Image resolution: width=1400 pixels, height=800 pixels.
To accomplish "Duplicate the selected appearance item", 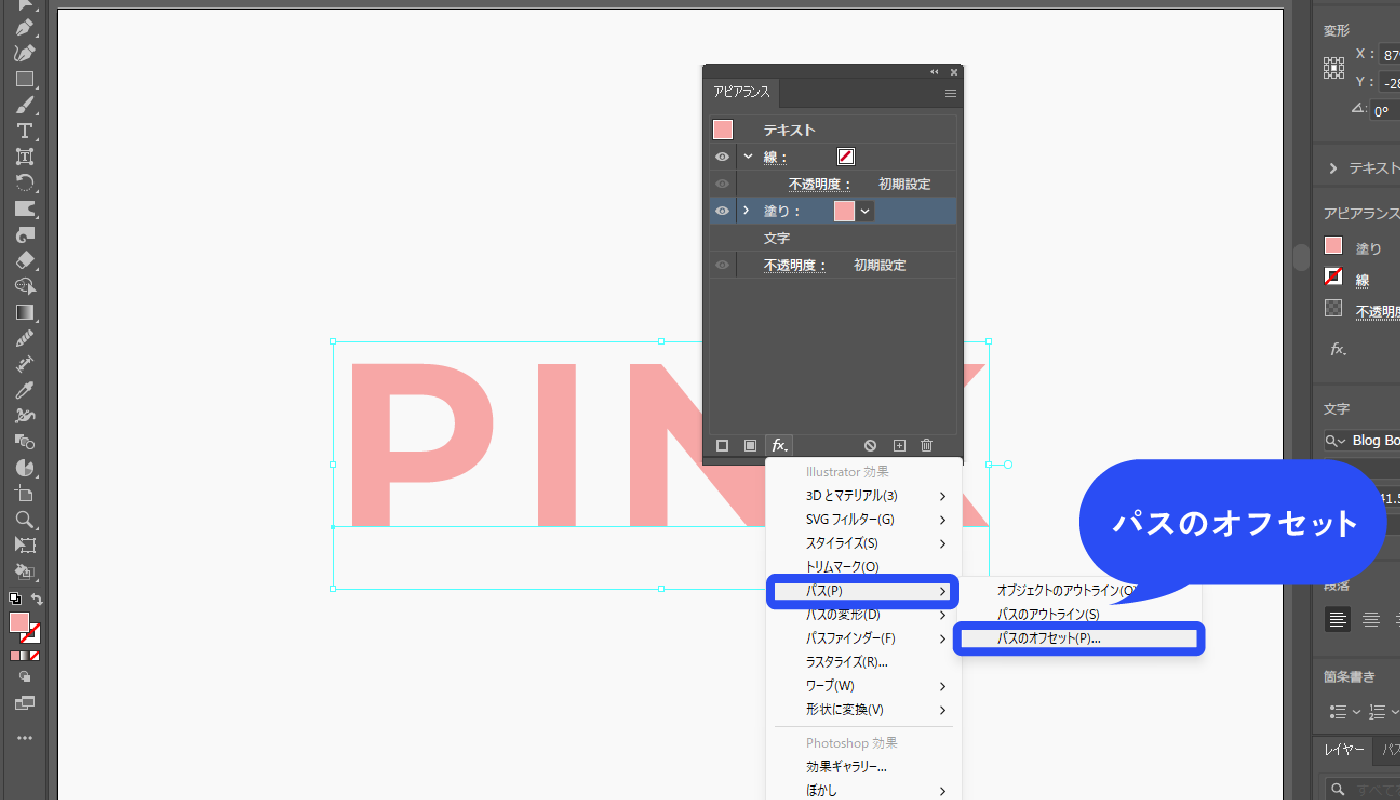I will pyautogui.click(x=899, y=446).
